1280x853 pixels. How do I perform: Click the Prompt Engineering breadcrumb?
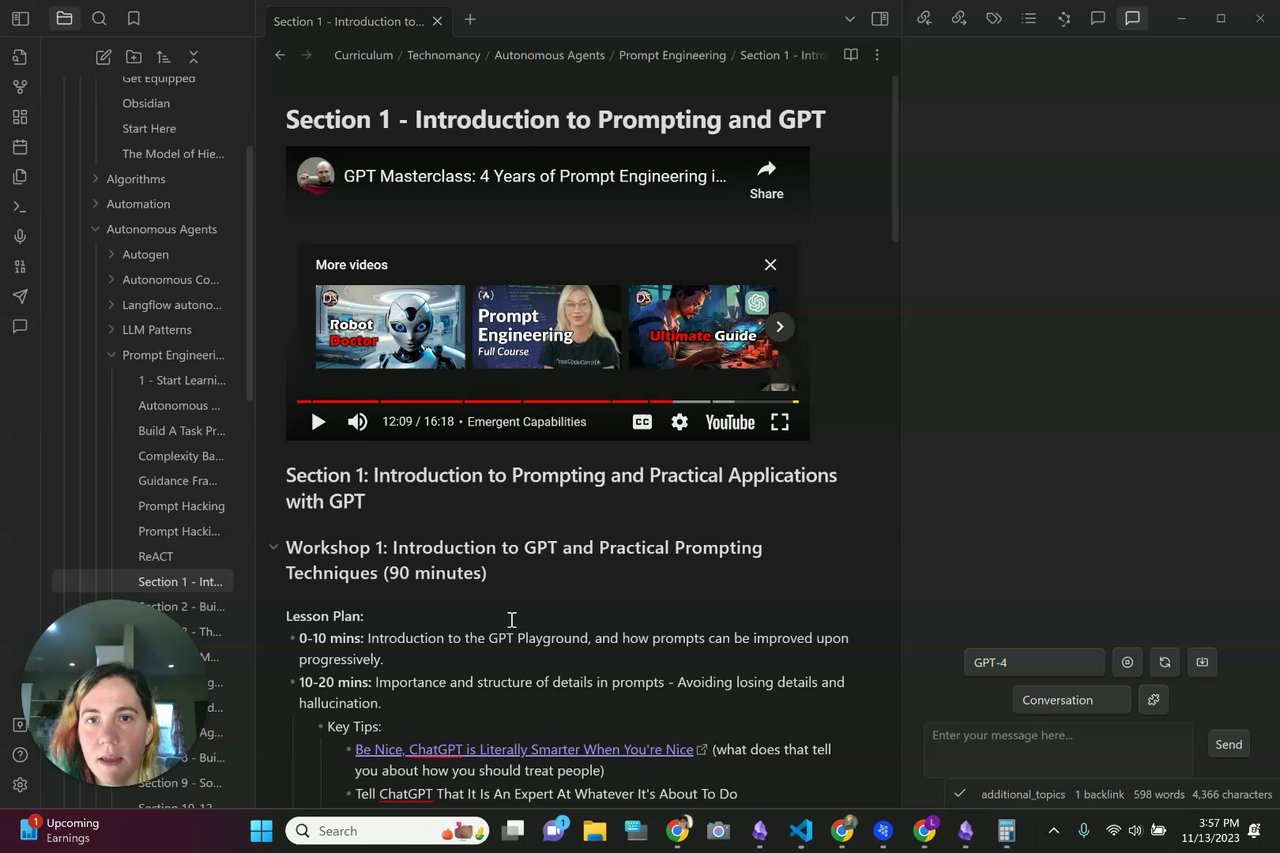(672, 55)
